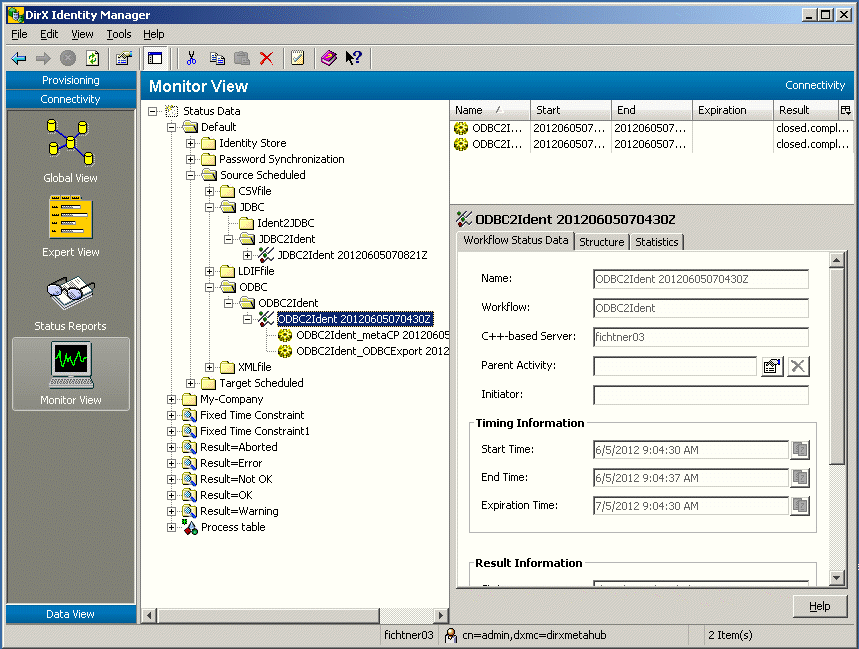Click the Parent Activity browse icon

click(x=771, y=366)
